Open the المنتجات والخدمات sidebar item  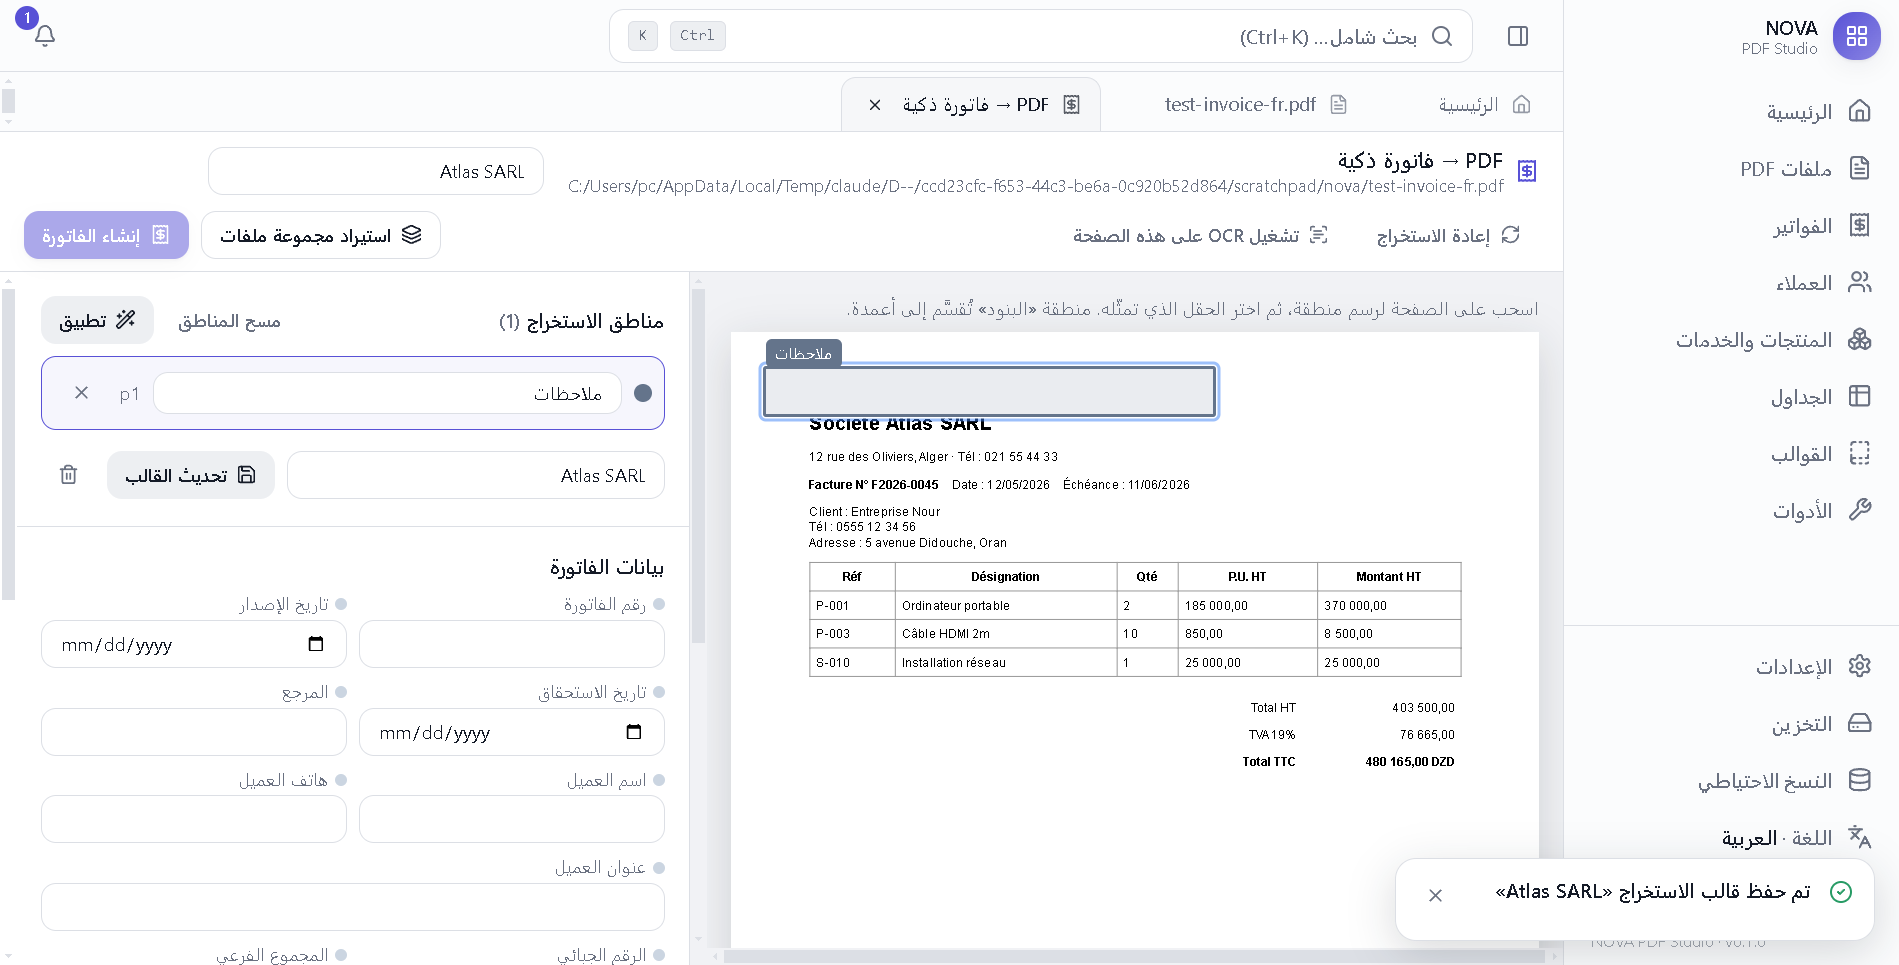click(1768, 340)
